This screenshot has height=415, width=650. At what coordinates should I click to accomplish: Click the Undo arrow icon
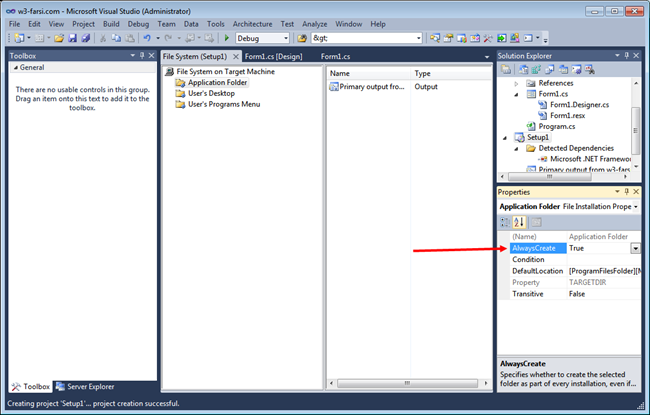(147, 38)
